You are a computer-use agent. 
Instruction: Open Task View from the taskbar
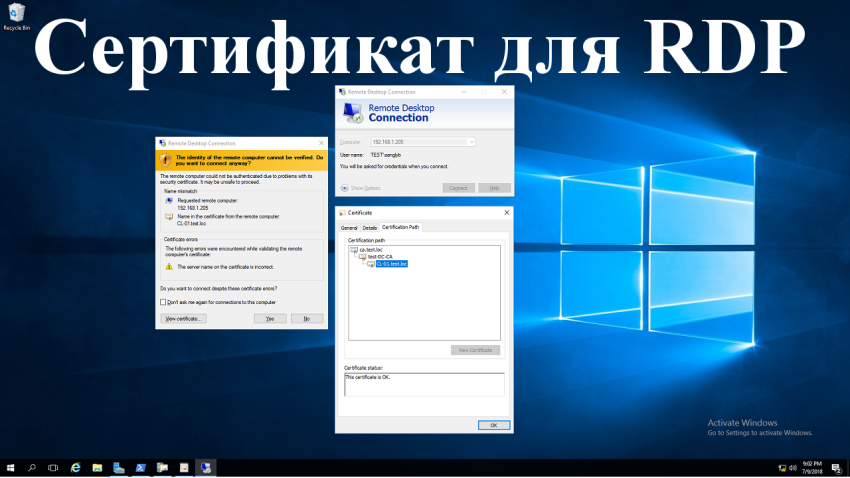(x=53, y=468)
